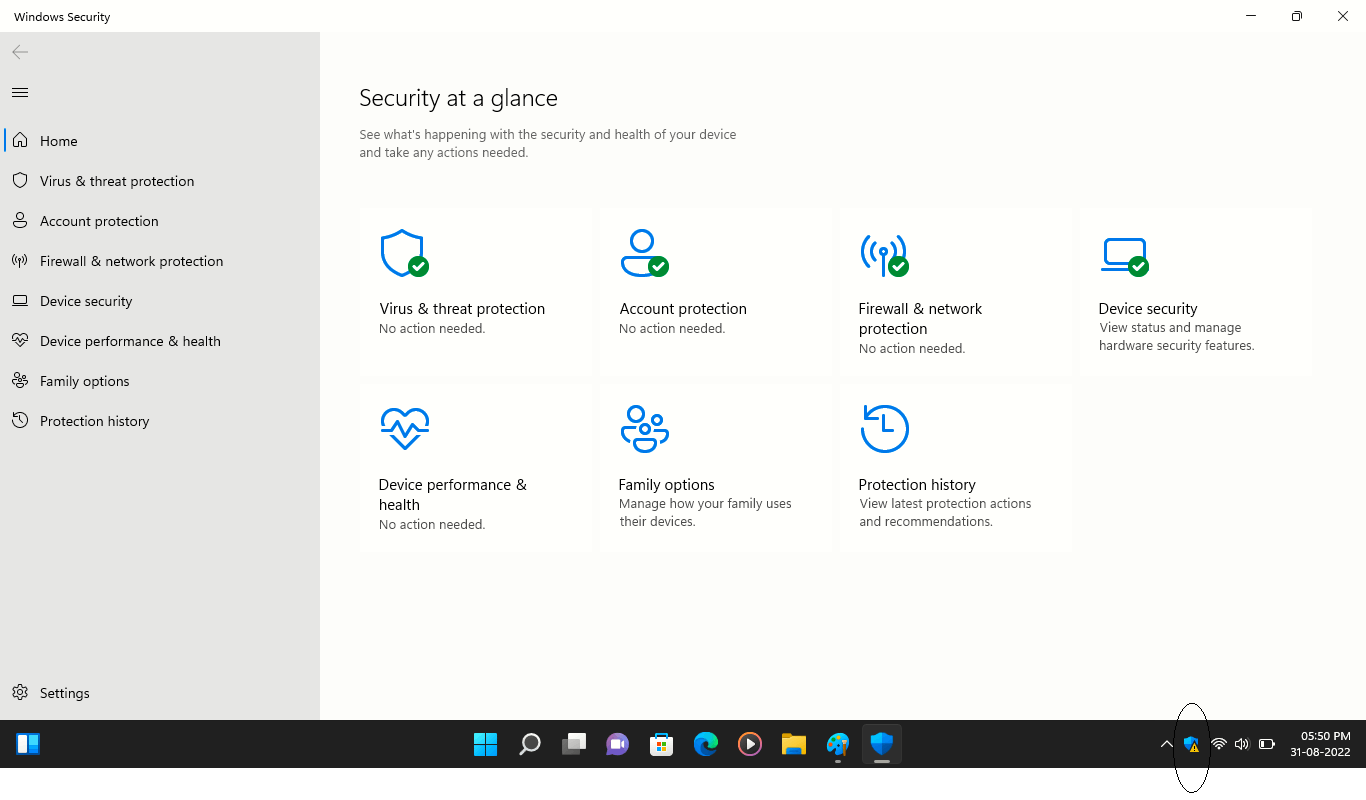Open Virus & threat protection shield tile icon
Screen dimensions: 1366x800
coord(404,253)
